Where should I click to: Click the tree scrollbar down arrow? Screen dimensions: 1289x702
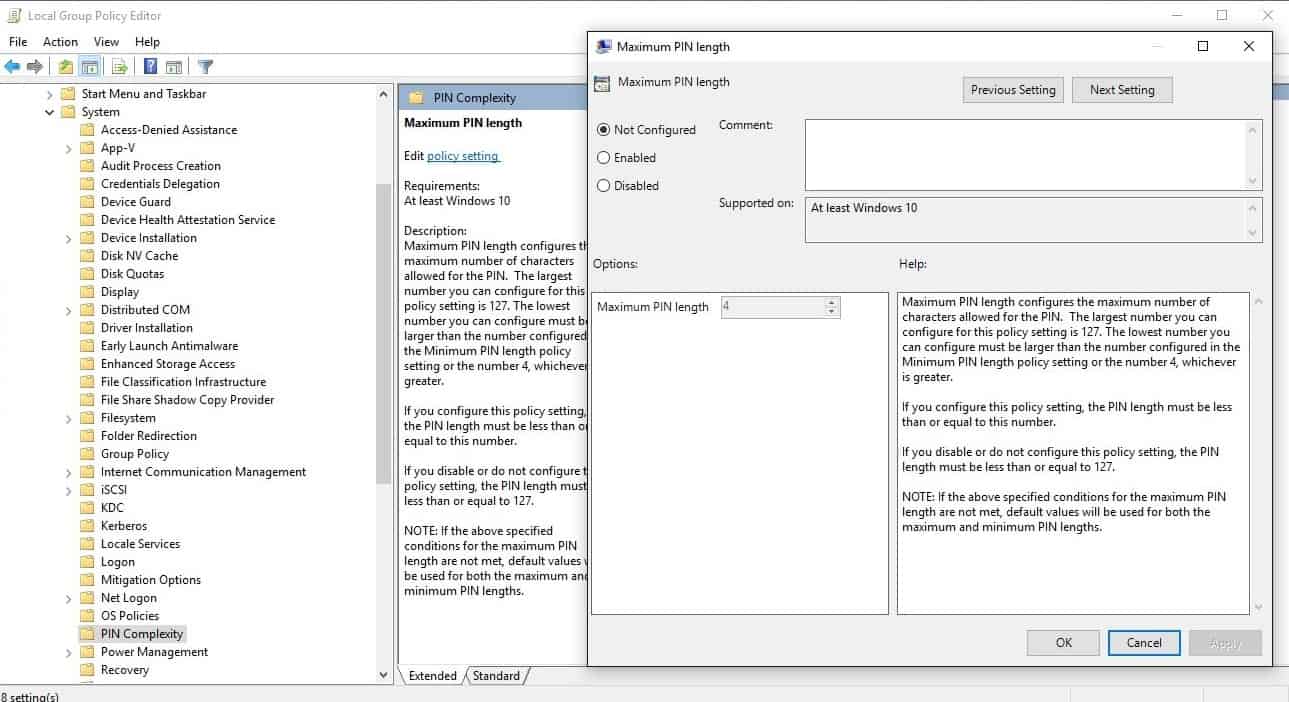coord(383,675)
